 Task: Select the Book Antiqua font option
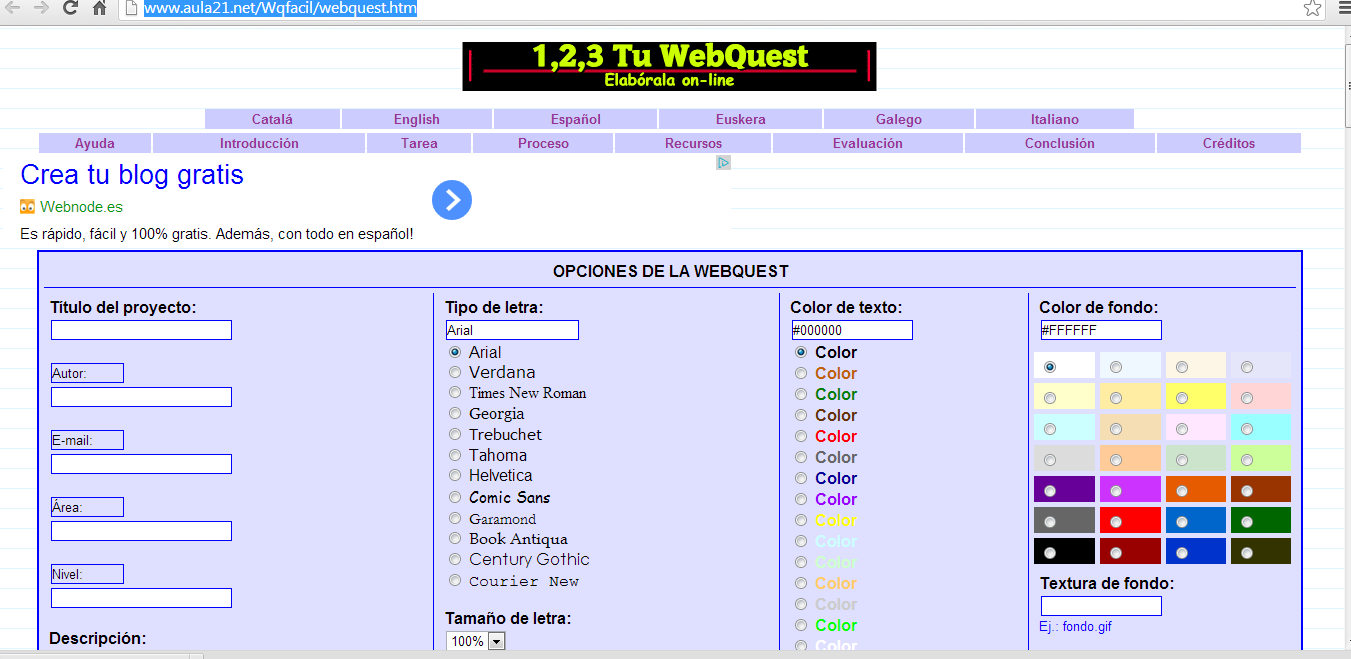(x=455, y=539)
